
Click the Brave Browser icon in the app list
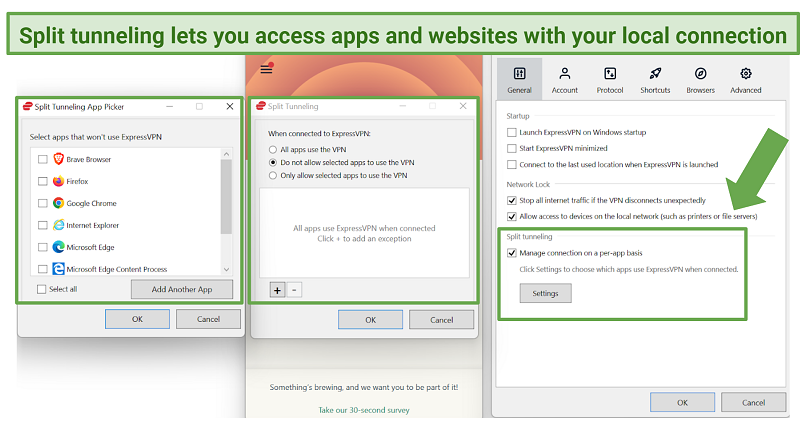pos(59,159)
